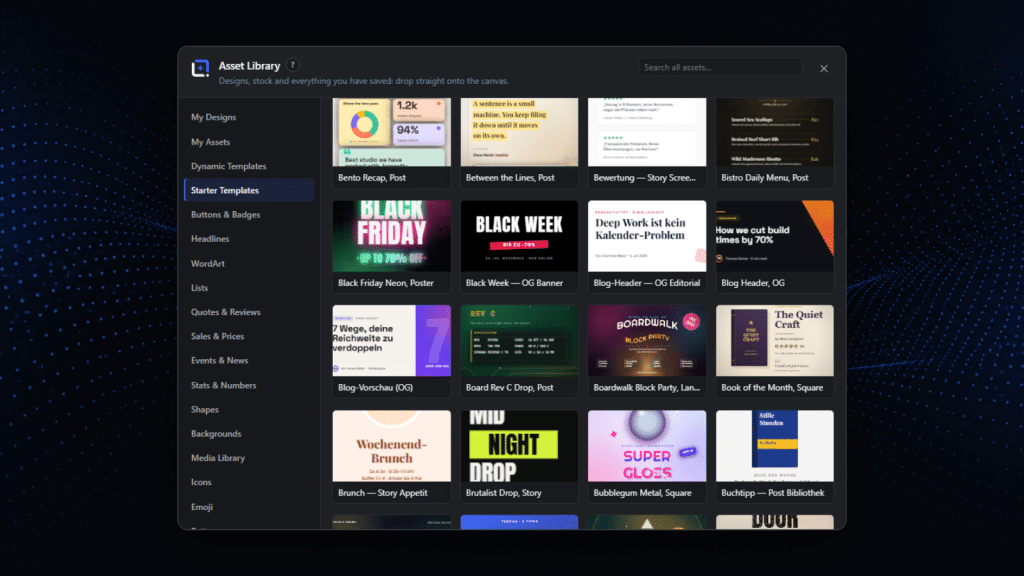Open the help question mark icon
The height and width of the screenshot is (576, 1024).
293,65
